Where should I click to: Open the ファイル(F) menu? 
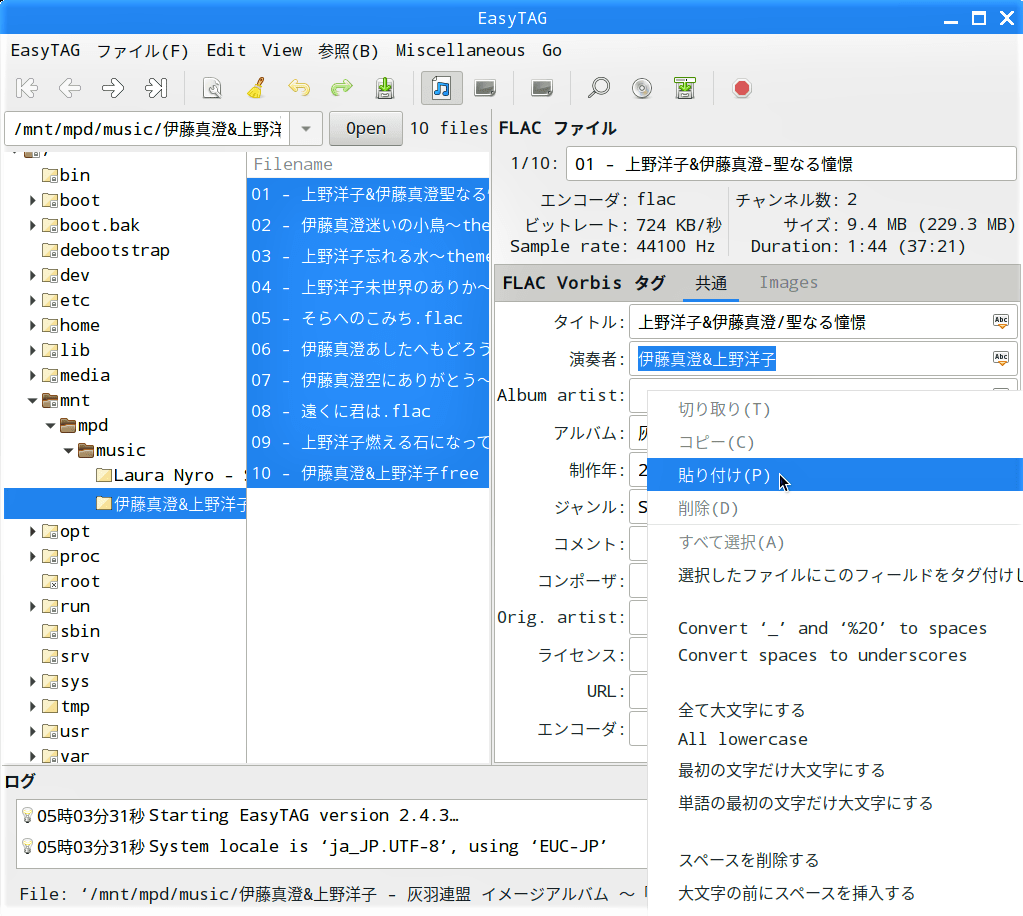pos(143,50)
